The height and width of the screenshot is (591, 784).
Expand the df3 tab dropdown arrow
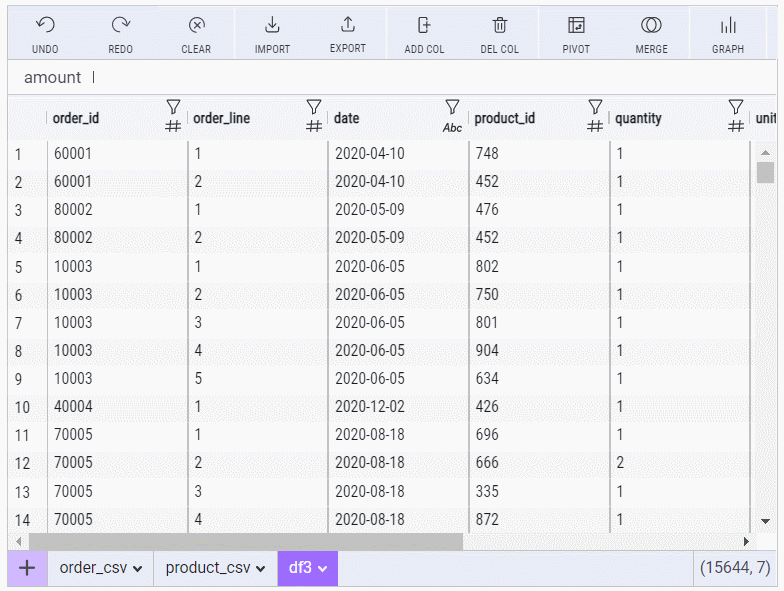click(x=324, y=568)
